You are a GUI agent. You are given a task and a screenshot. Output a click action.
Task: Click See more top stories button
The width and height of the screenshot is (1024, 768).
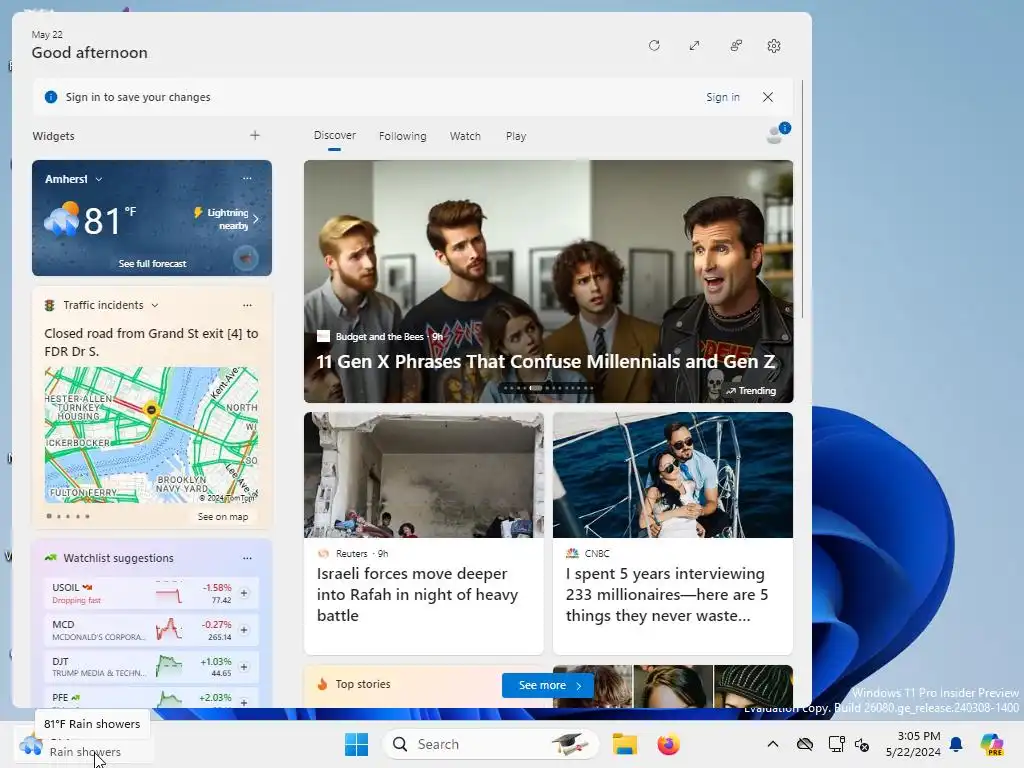pyautogui.click(x=548, y=685)
